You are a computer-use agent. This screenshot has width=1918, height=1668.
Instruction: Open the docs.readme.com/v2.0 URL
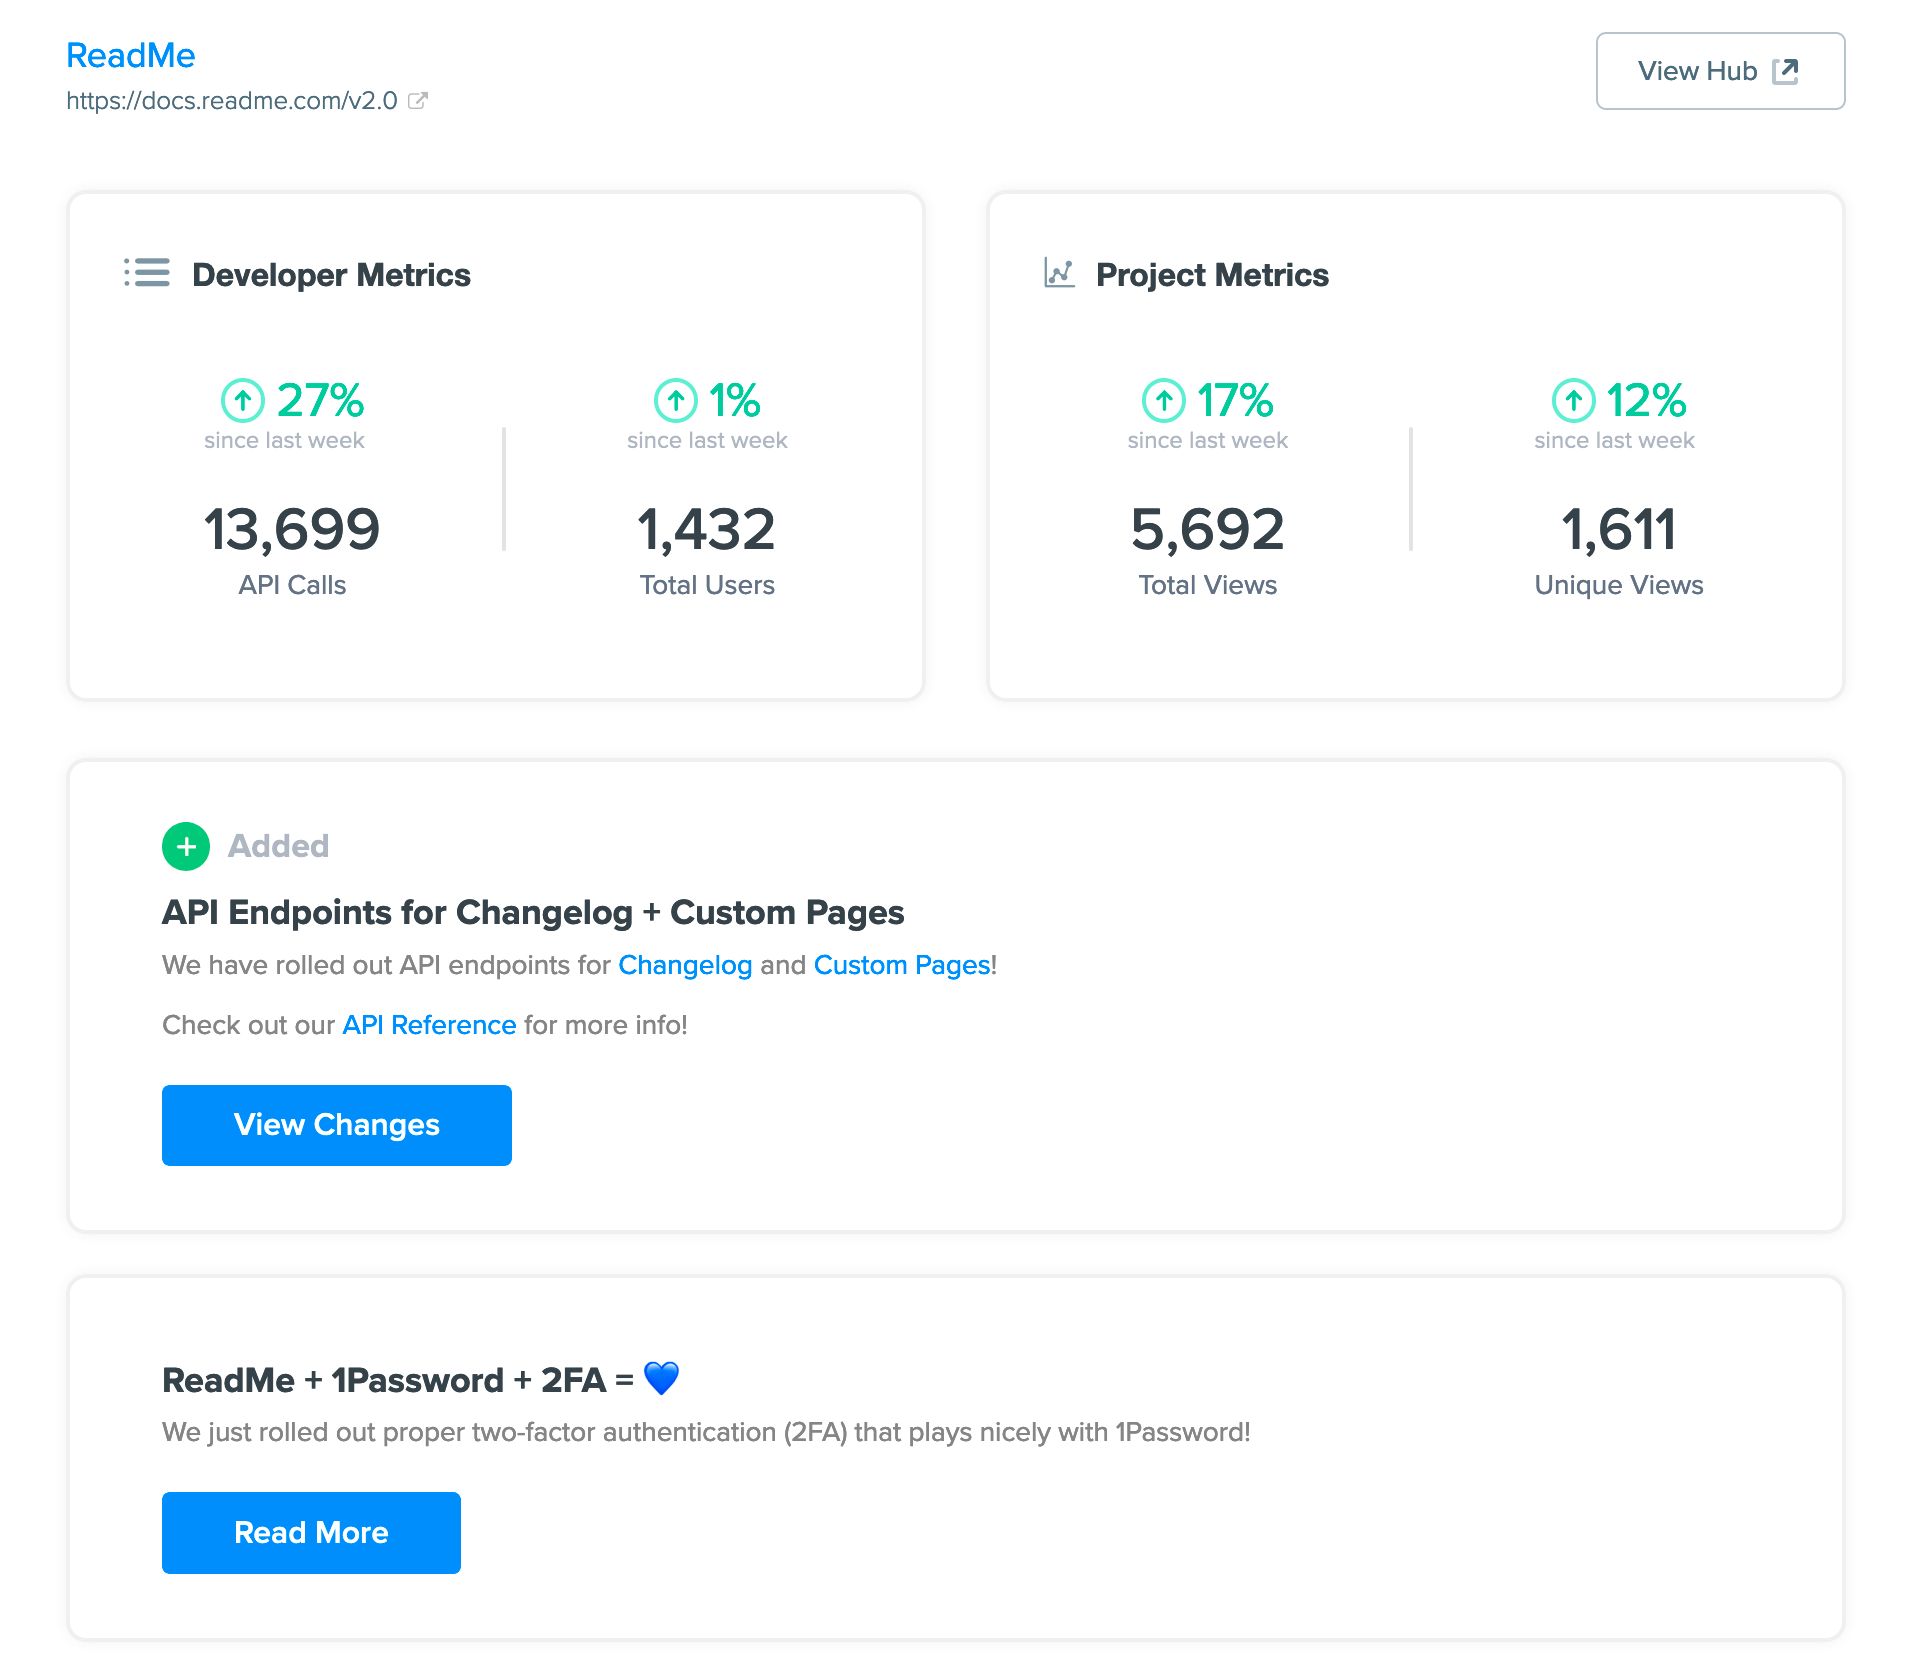tap(232, 101)
